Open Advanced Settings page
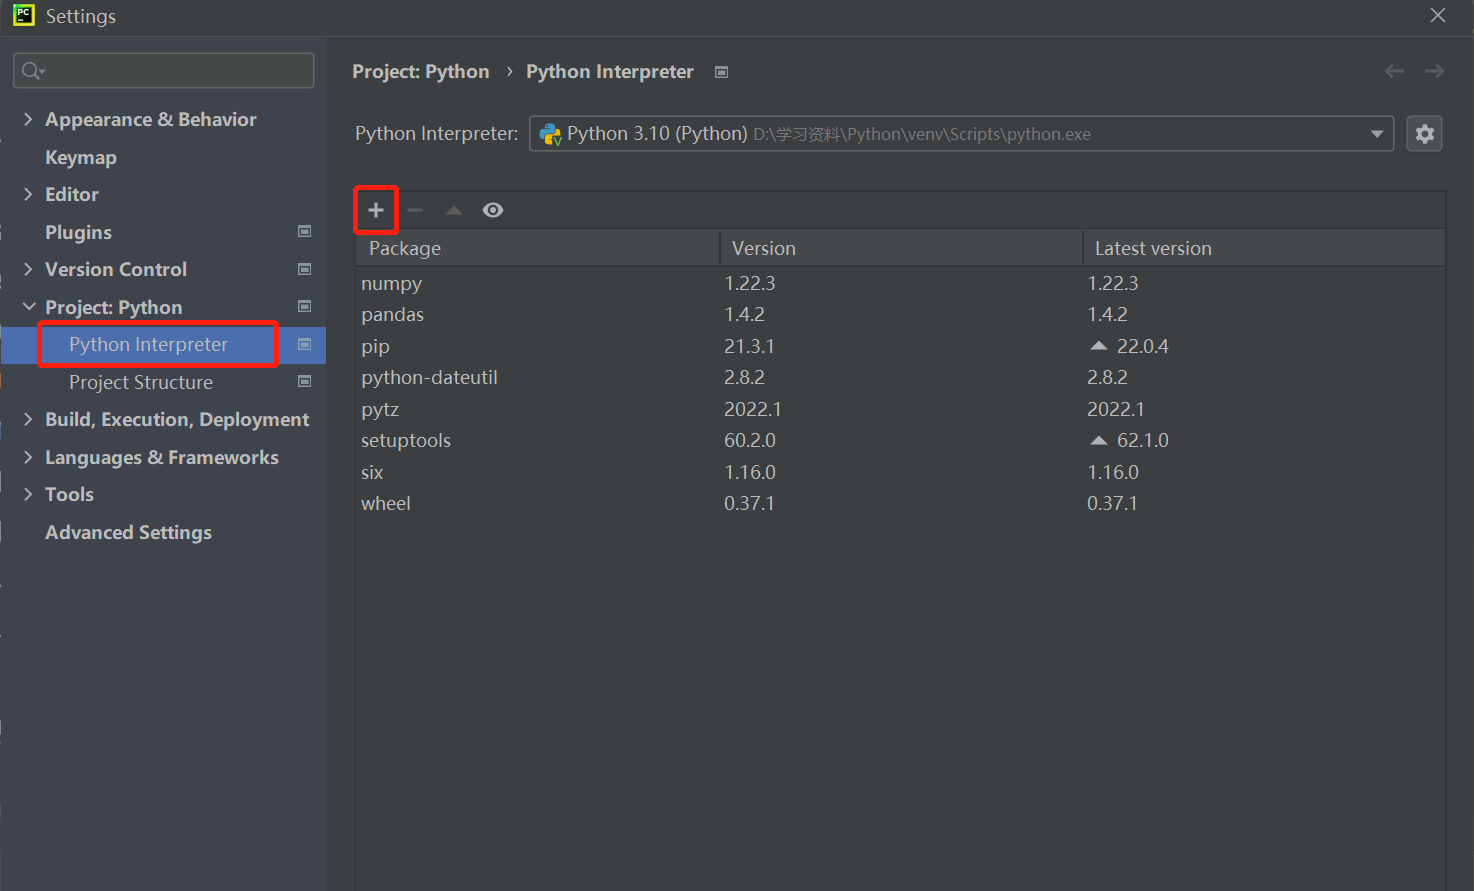Image resolution: width=1474 pixels, height=891 pixels. pos(128,532)
